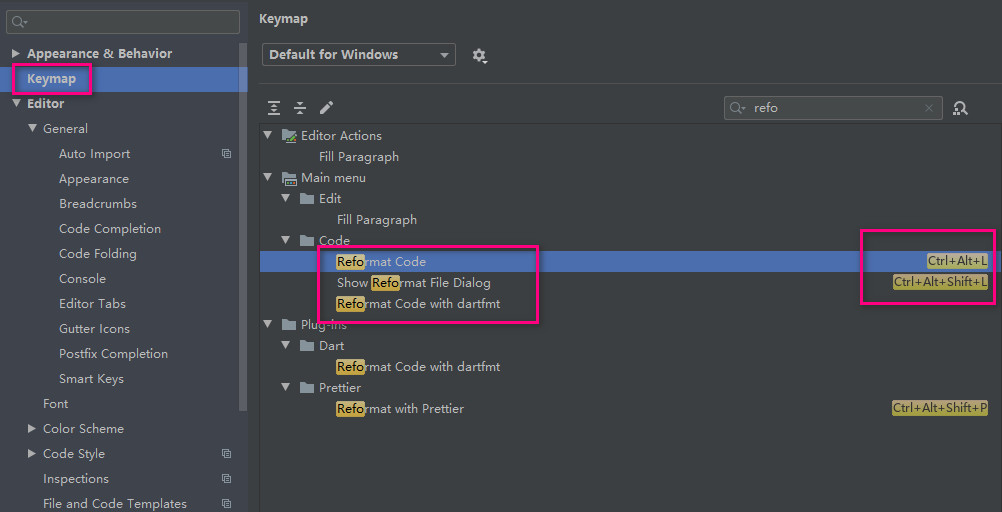
Task: Open the Auto Import settings page
Action: coord(95,154)
